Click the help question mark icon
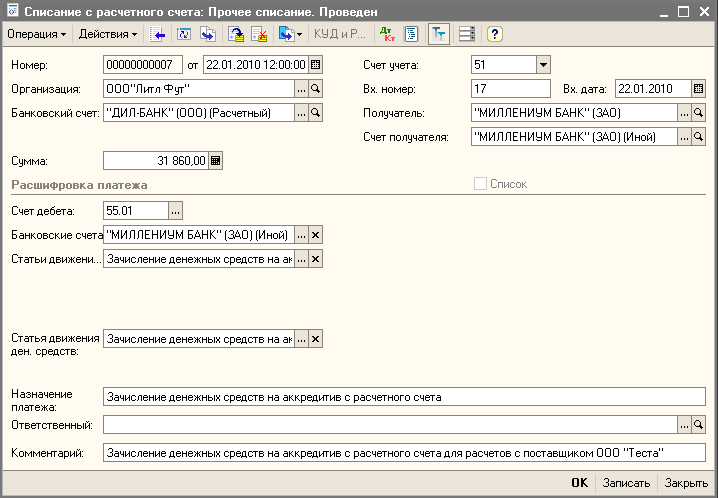 494,34
